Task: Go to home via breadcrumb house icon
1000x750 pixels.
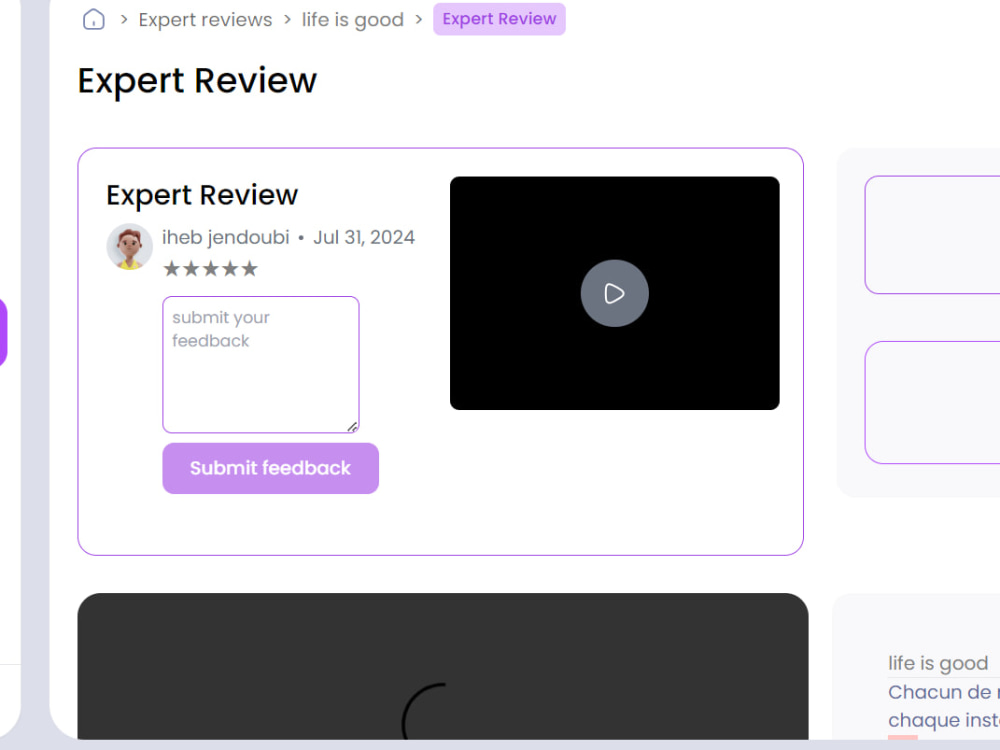Action: tap(94, 19)
